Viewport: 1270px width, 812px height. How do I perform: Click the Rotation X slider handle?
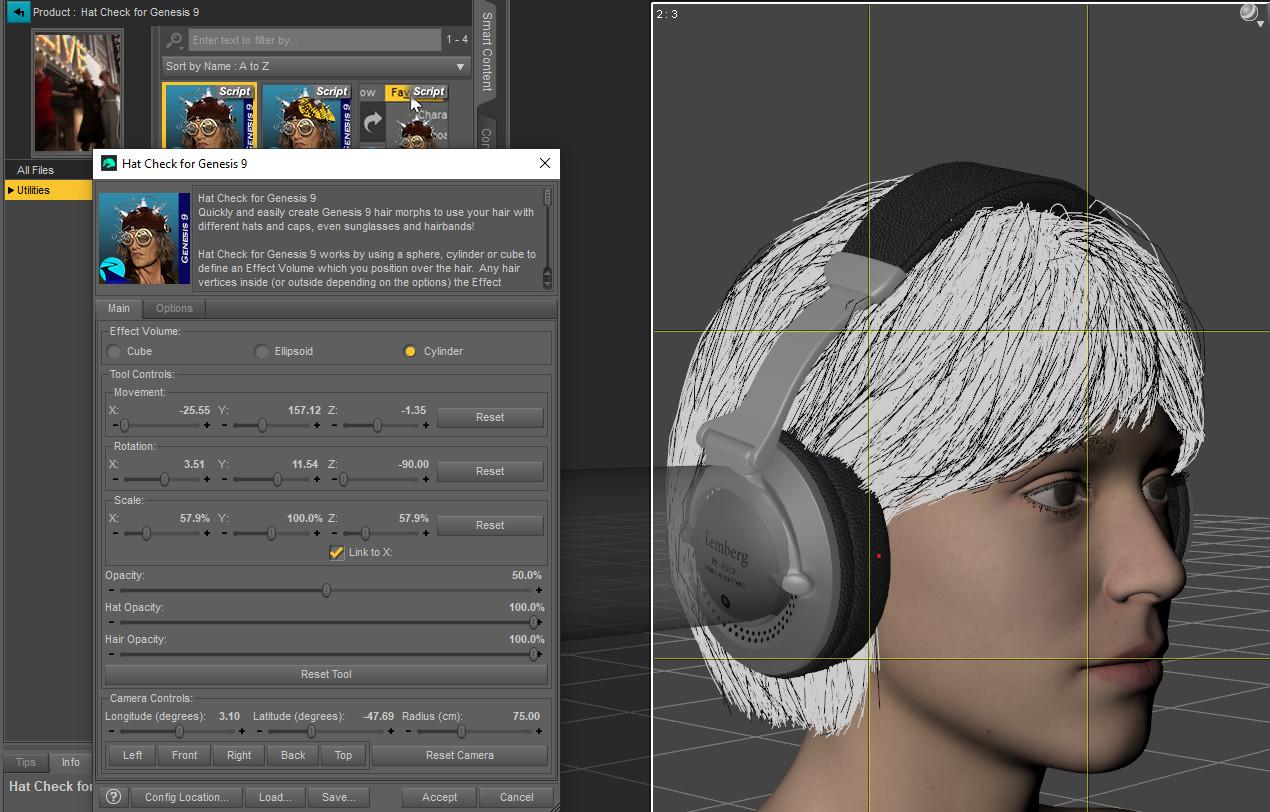164,479
